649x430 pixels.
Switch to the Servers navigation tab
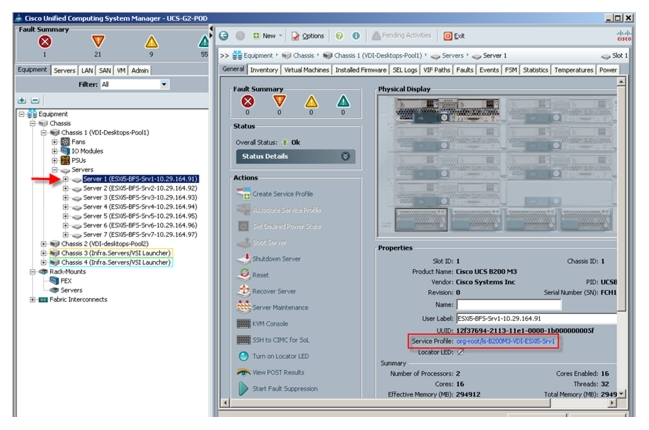(x=65, y=70)
